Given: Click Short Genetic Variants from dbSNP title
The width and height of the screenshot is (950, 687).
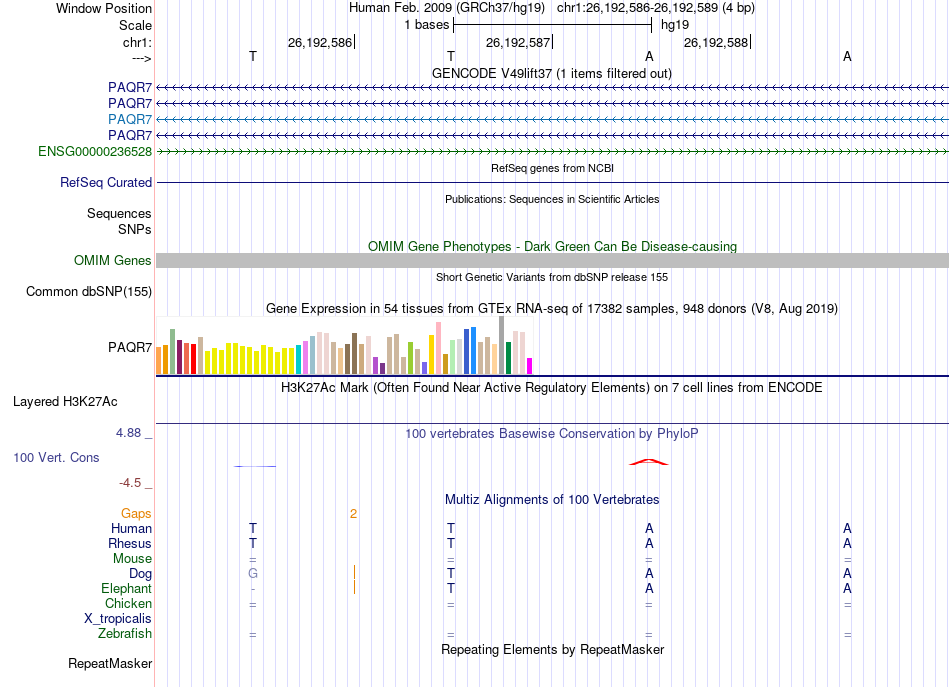Looking at the screenshot, I should pyautogui.click(x=552, y=277).
